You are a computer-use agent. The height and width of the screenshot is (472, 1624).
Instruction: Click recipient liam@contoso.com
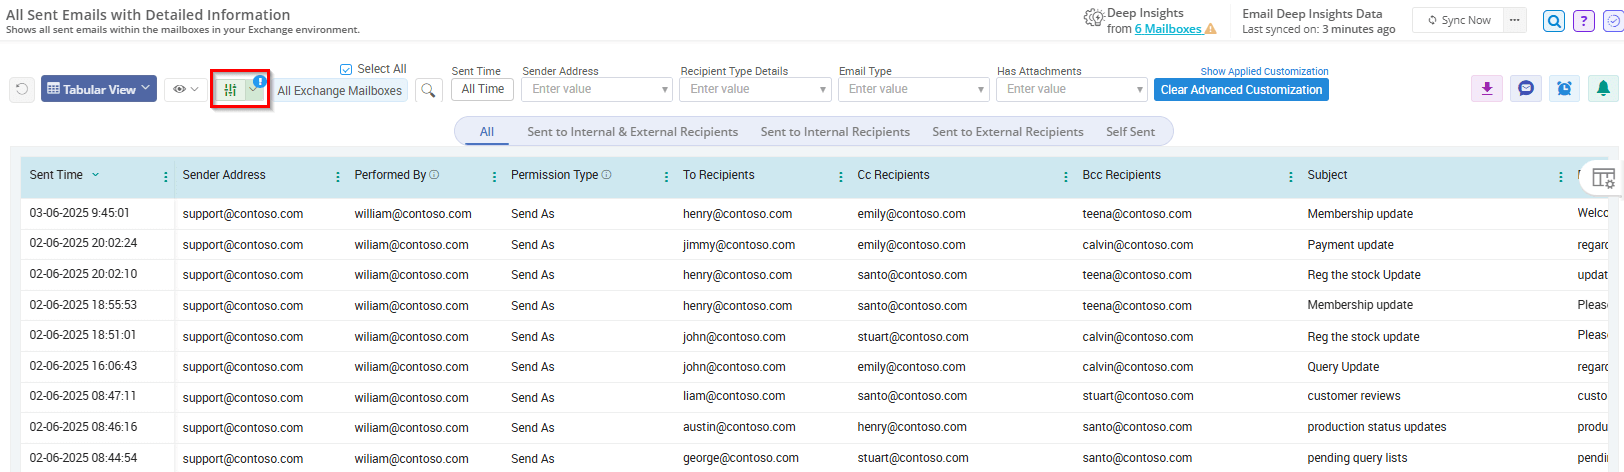[x=734, y=397]
